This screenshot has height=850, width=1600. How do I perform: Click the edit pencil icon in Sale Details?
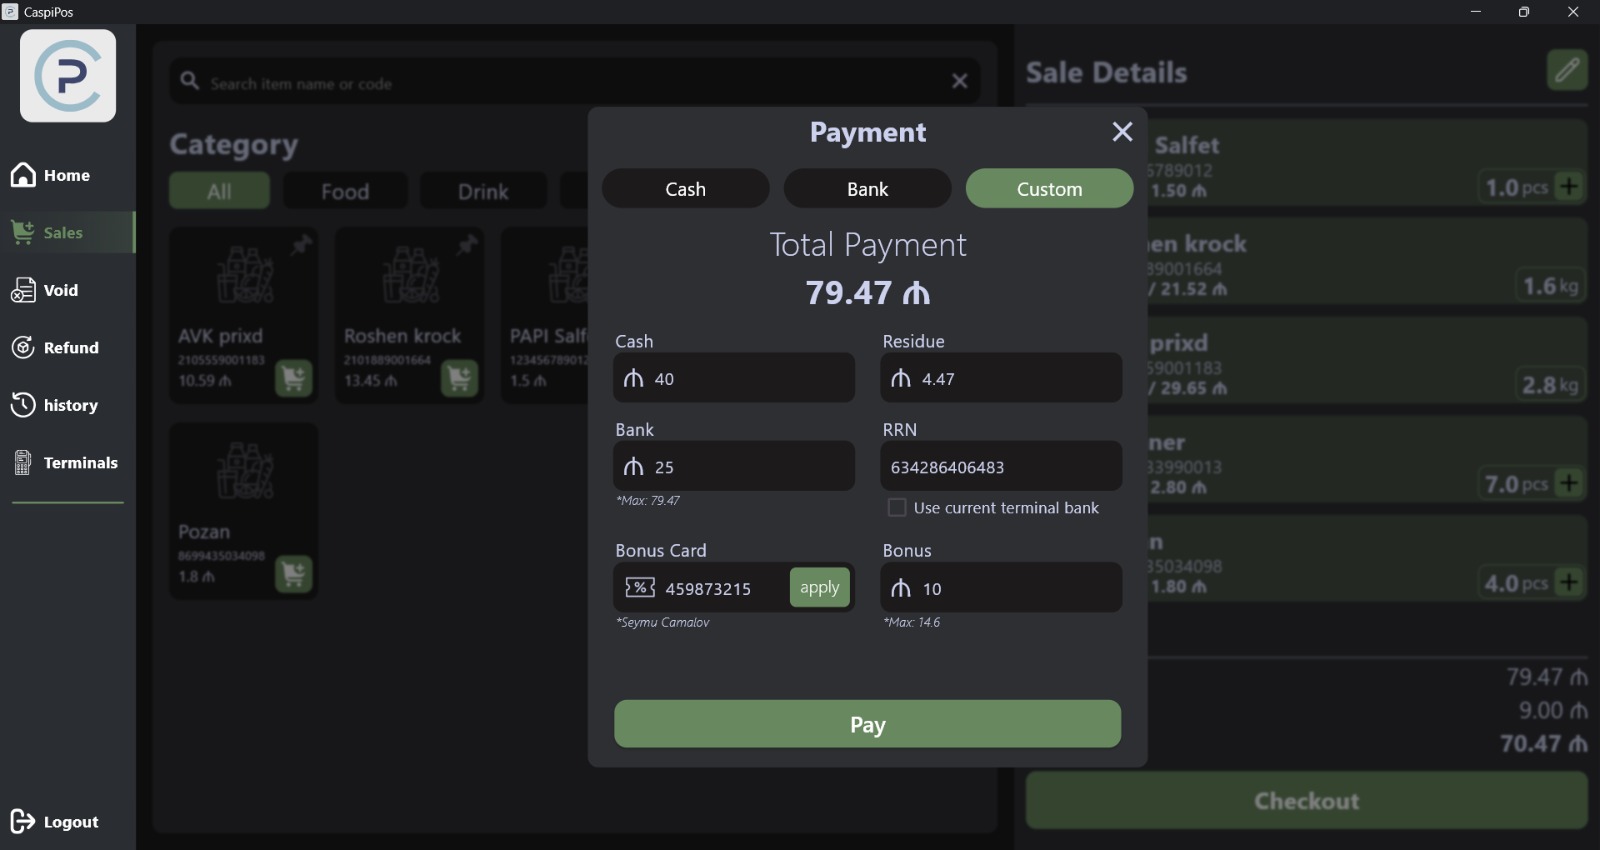coord(1567,70)
